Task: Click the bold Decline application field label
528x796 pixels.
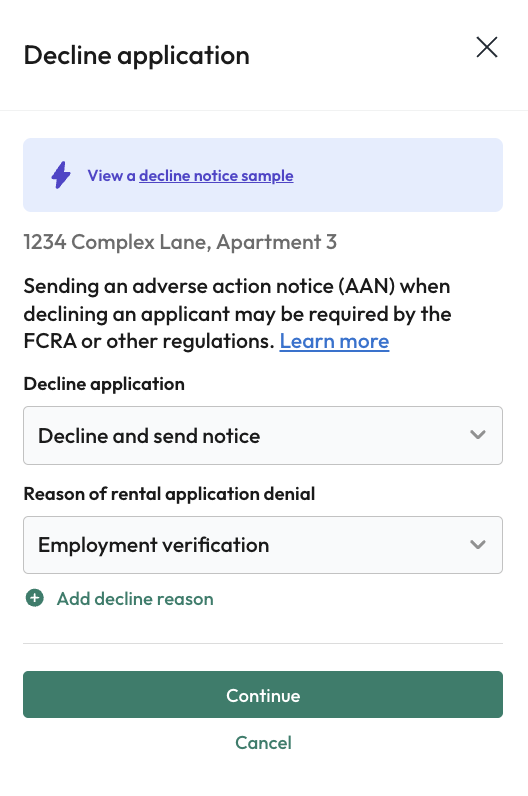Action: point(104,384)
